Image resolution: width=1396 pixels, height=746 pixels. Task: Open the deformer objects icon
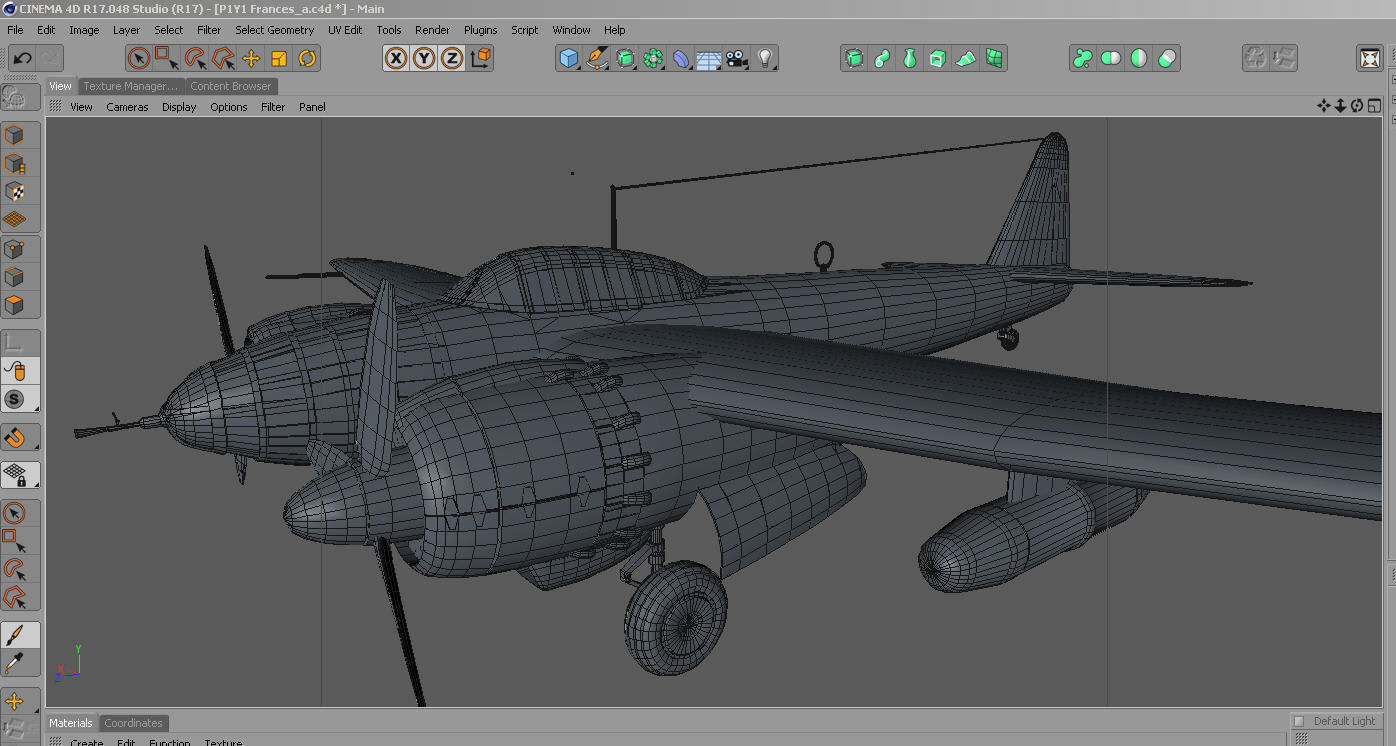[x=681, y=58]
